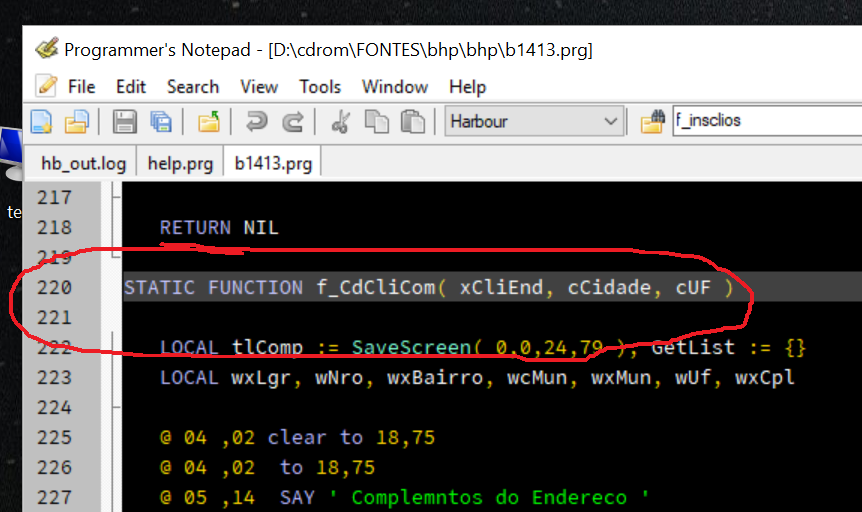The height and width of the screenshot is (512, 862).
Task: Click the NIL value on line 218
Action: point(261,228)
